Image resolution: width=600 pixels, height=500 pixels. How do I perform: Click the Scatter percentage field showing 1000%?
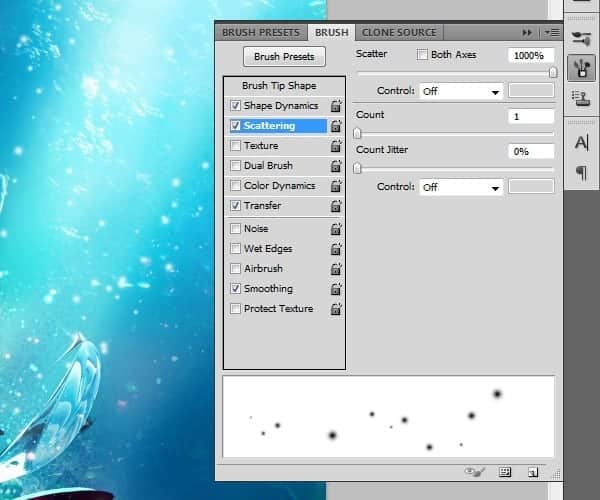[x=531, y=55]
